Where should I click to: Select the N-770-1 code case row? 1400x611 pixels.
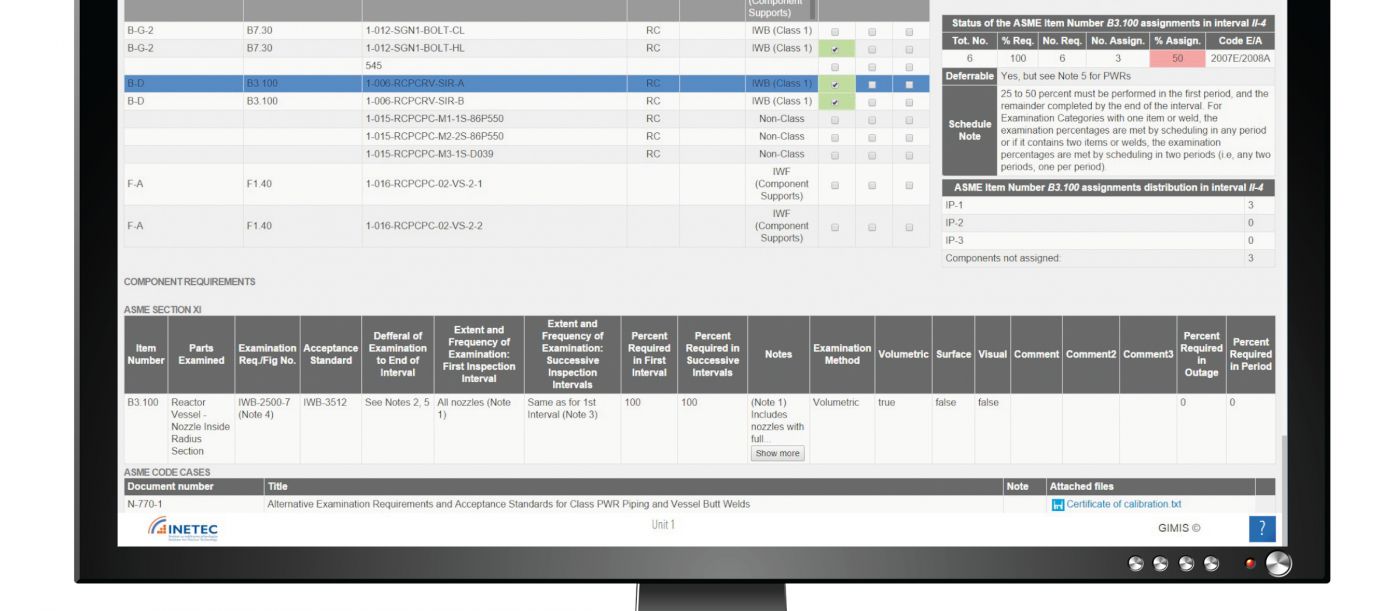coord(690,504)
